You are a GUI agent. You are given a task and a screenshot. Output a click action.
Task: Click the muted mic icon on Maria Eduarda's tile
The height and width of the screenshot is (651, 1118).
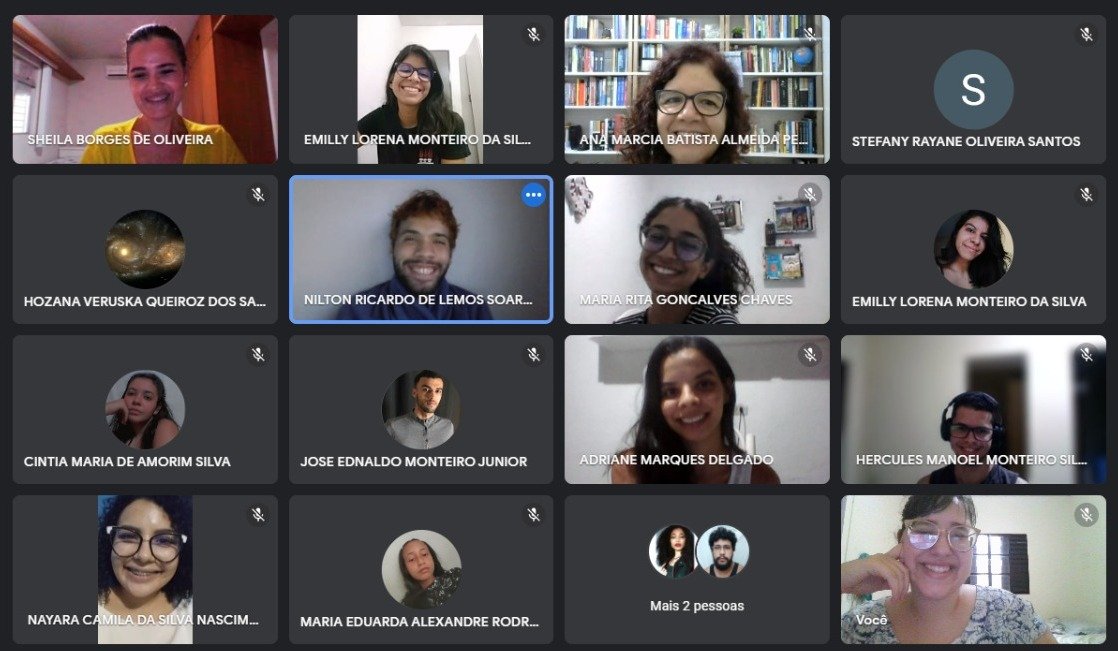coord(533,514)
